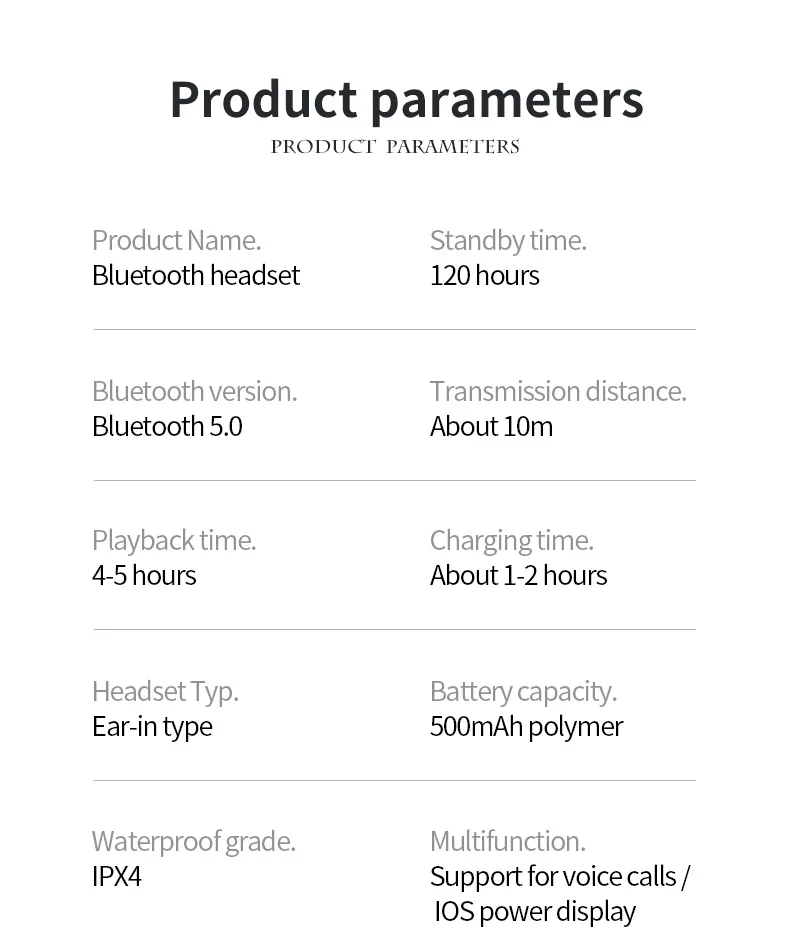This screenshot has height=944, width=790.
Task: Click the "120 hours" value
Action: click(484, 276)
